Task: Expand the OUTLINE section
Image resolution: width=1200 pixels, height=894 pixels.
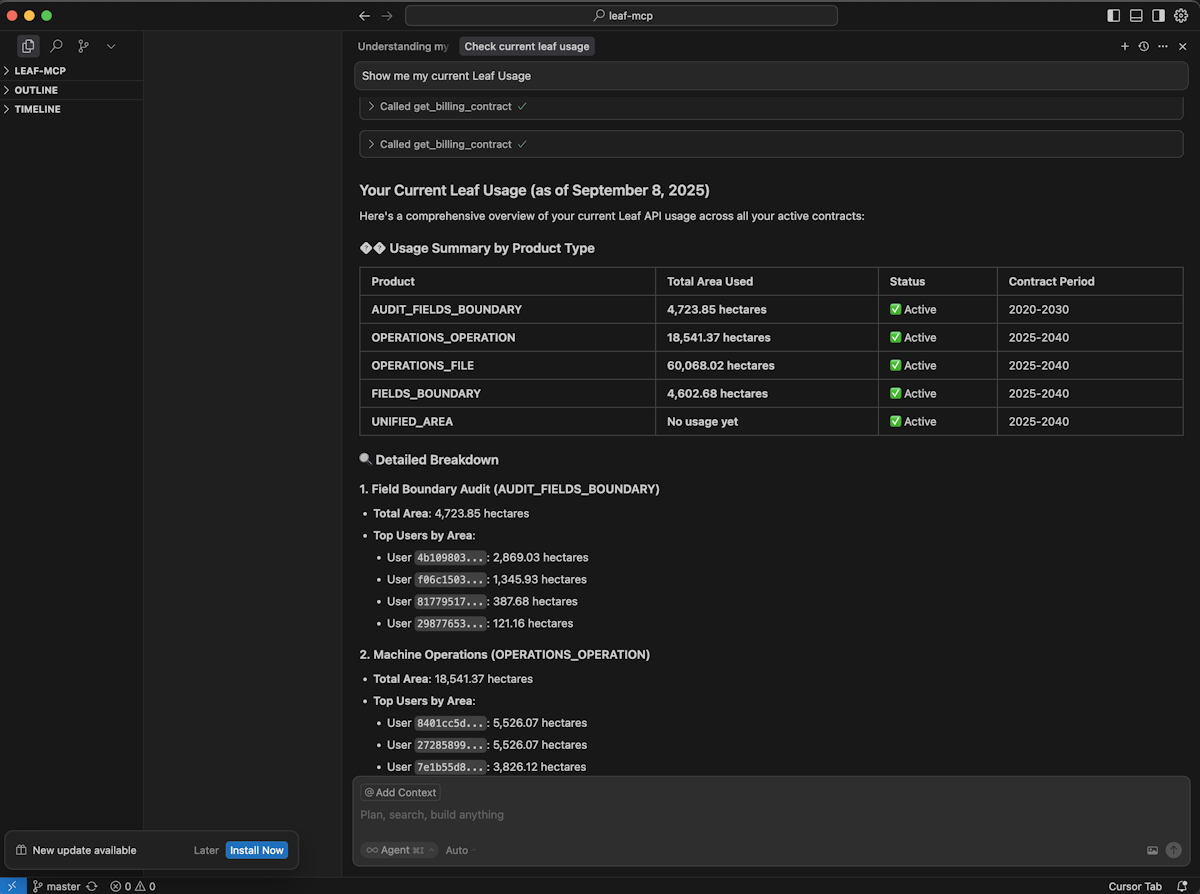Action: click(36, 90)
